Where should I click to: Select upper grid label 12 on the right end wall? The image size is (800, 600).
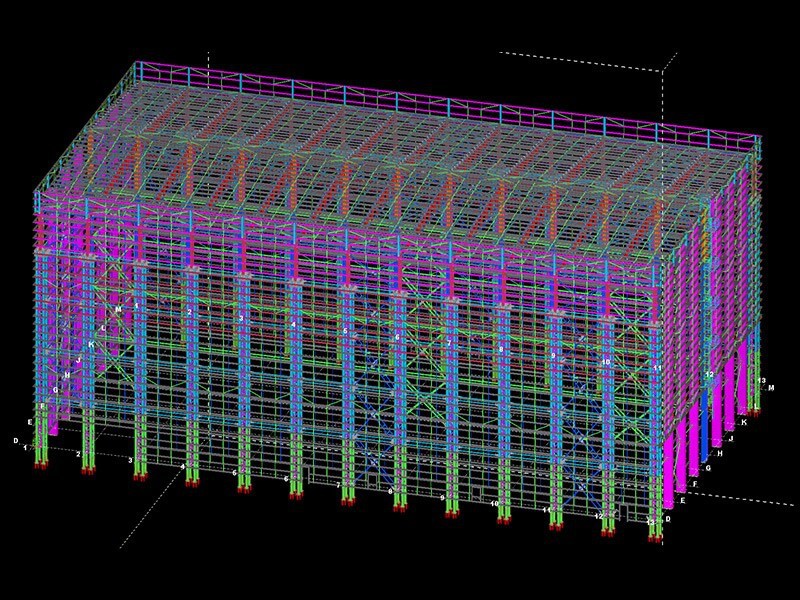[x=709, y=374]
